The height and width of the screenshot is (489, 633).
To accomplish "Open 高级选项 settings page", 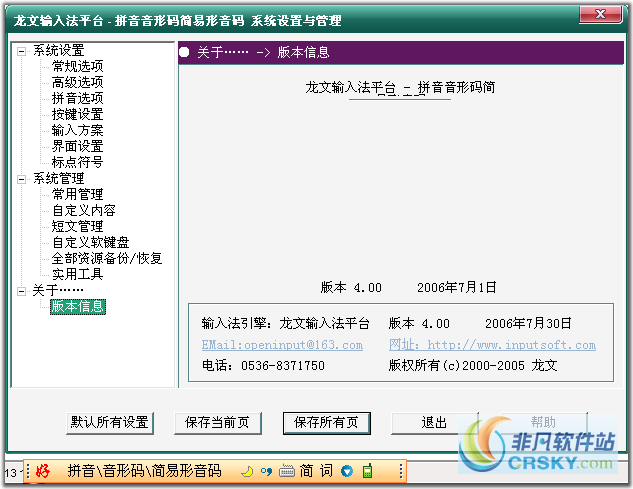I will pos(78,83).
